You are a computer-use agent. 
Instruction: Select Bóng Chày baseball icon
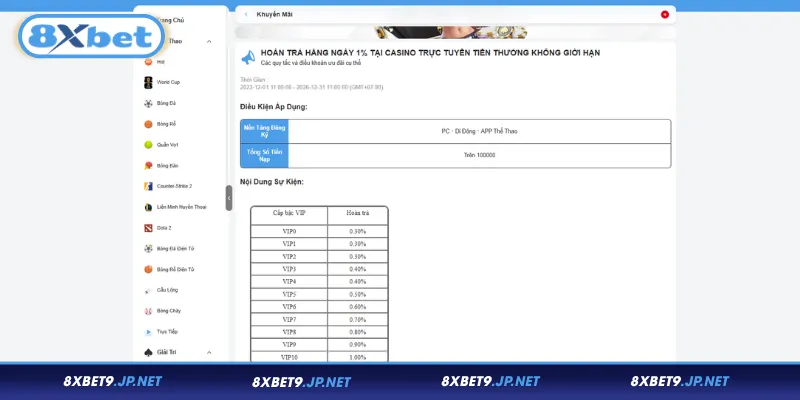click(148, 311)
